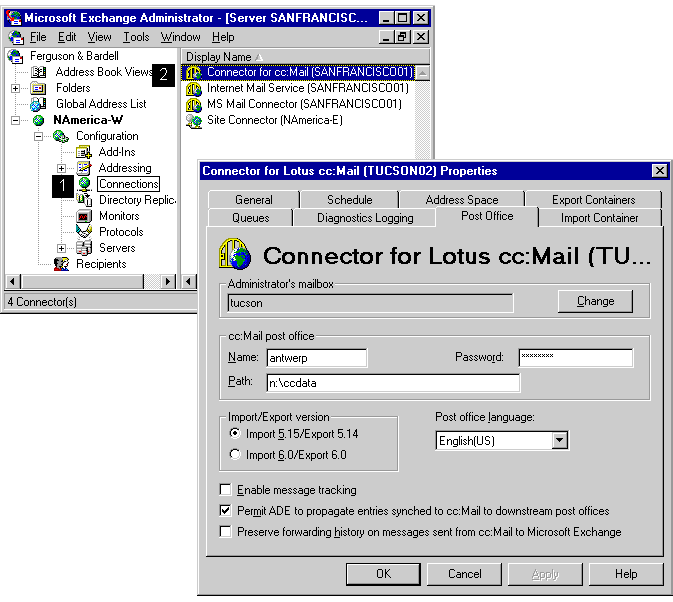Click the tree pane horizontal scrollbar right arrow
Image resolution: width=673 pixels, height=602 pixels.
pos(168,282)
